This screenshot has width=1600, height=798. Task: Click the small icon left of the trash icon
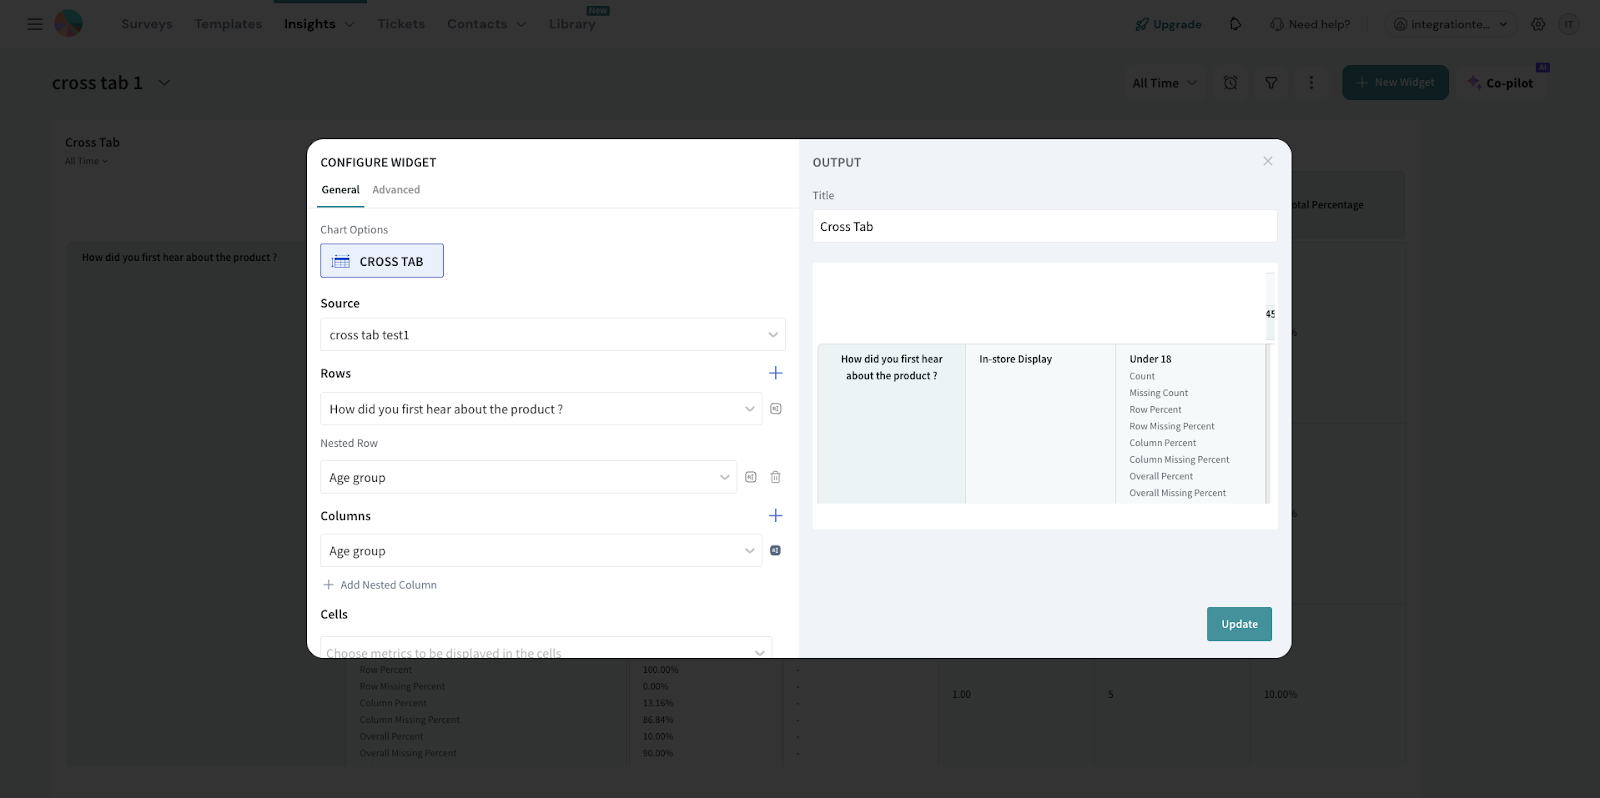click(751, 478)
